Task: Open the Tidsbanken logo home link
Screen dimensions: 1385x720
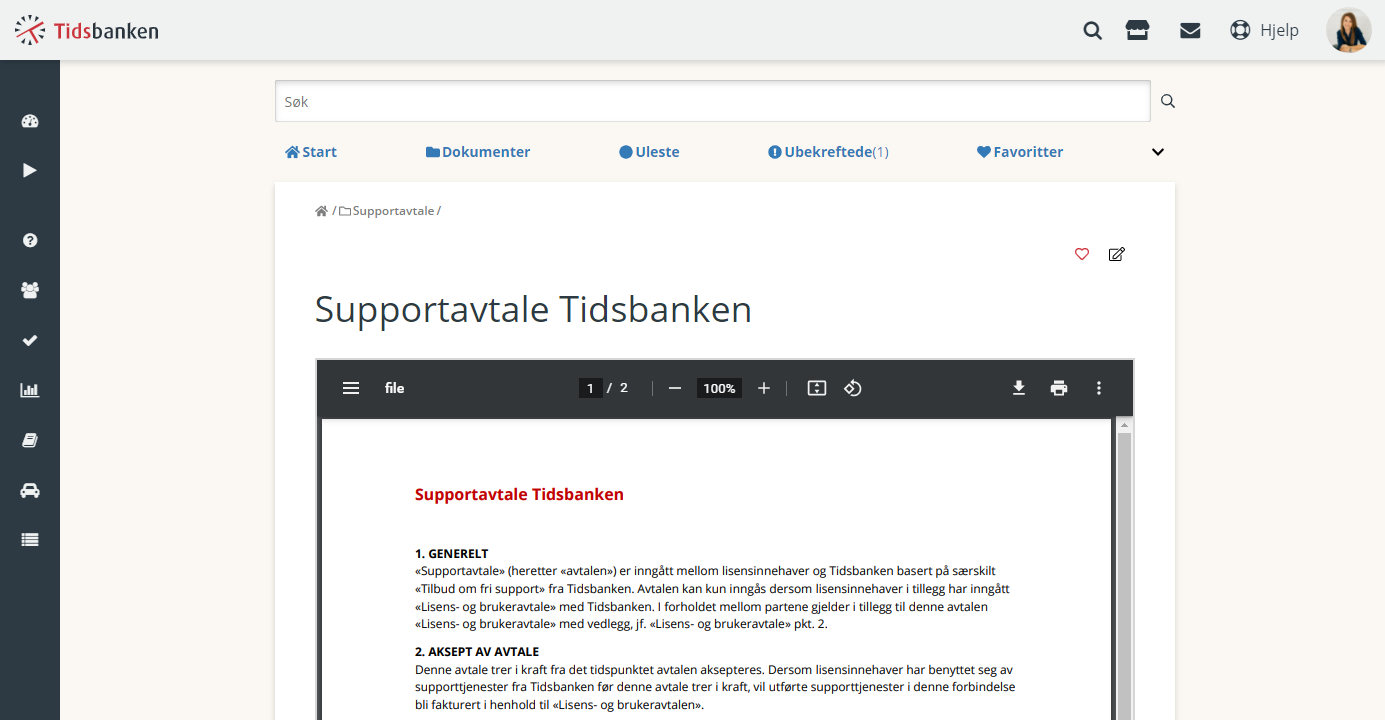Action: (x=86, y=30)
